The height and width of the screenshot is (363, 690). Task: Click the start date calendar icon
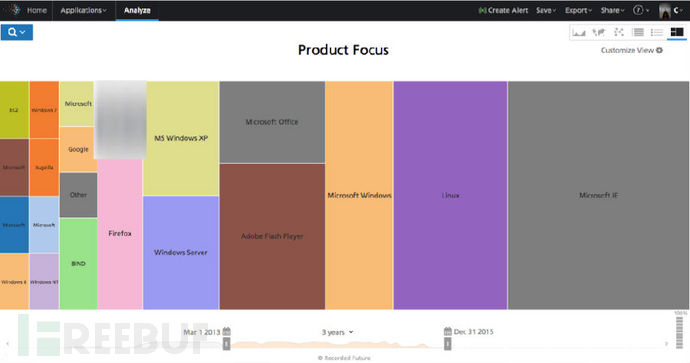tap(227, 331)
